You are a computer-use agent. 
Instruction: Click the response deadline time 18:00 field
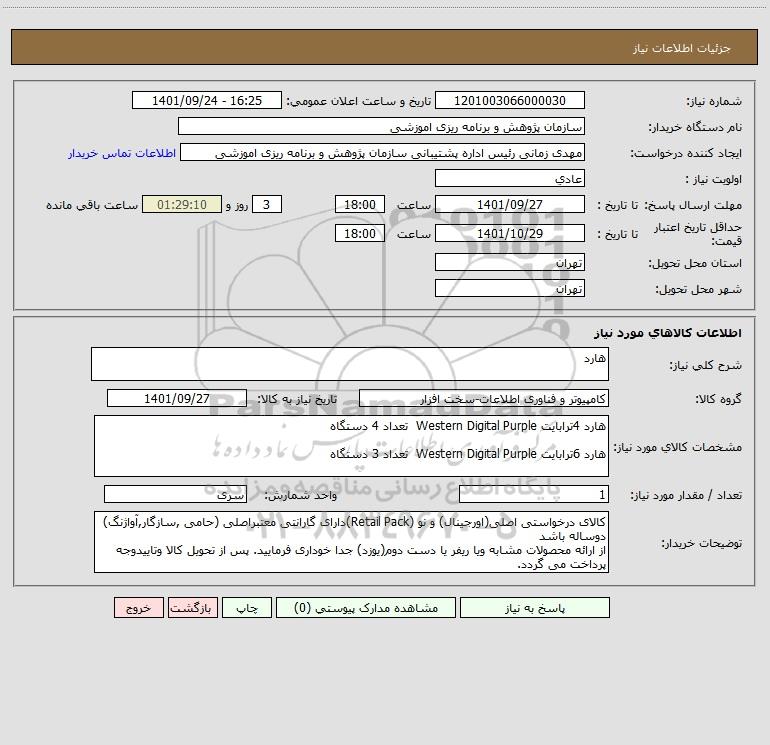click(359, 205)
